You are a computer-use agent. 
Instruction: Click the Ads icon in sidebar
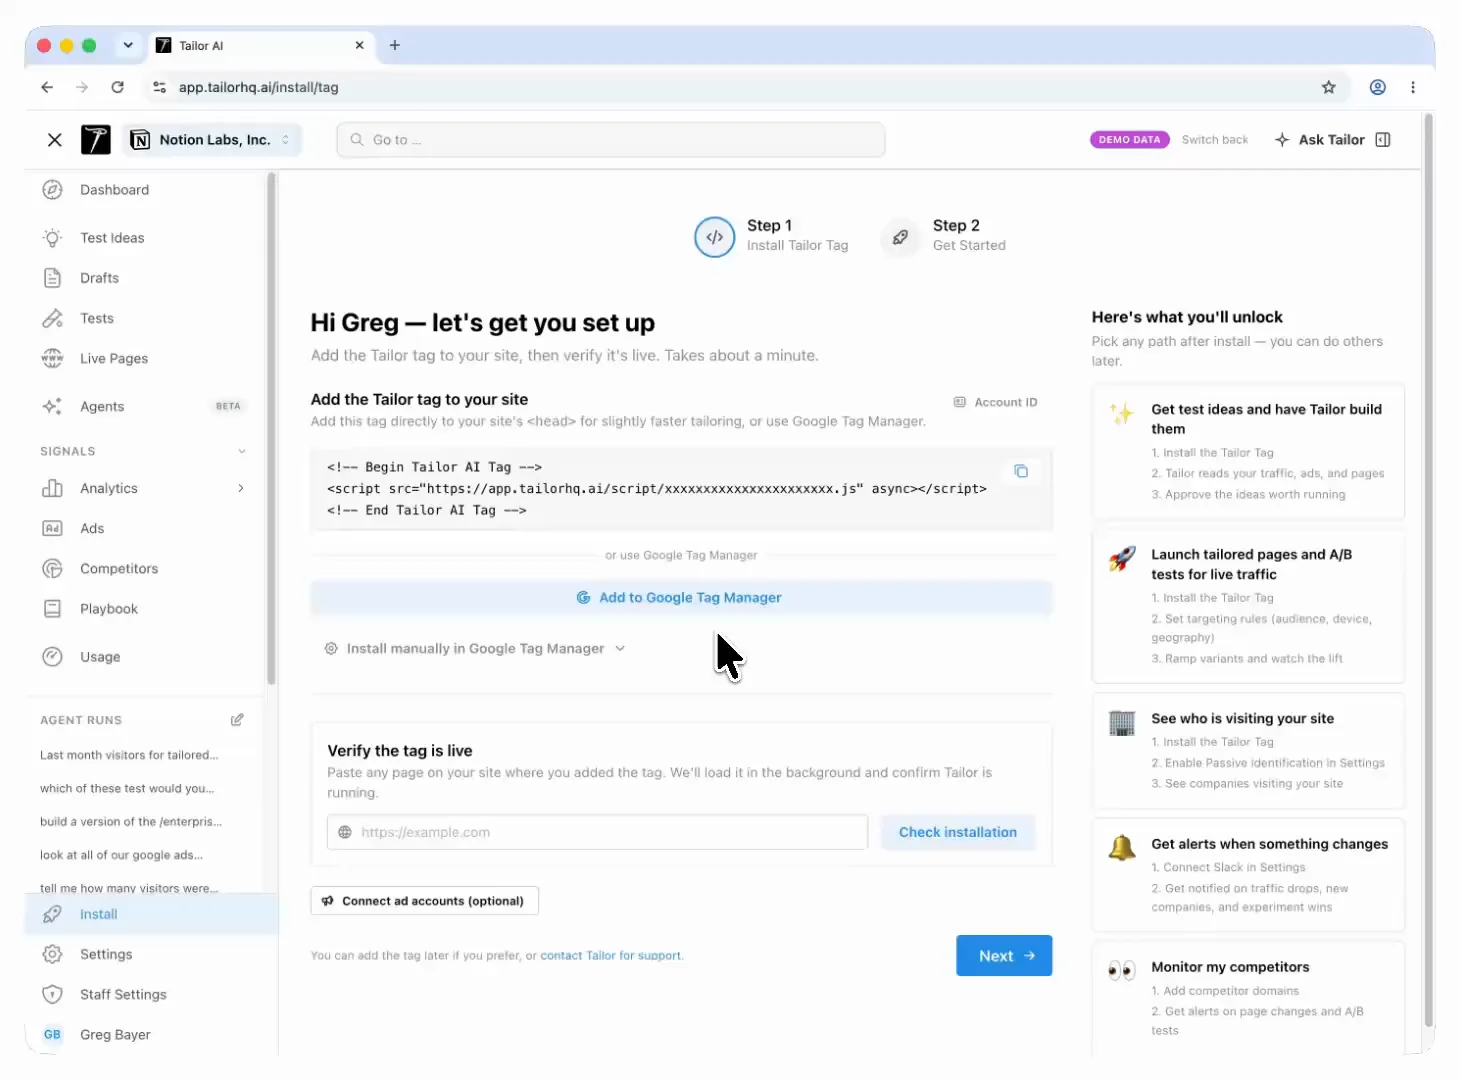53,528
